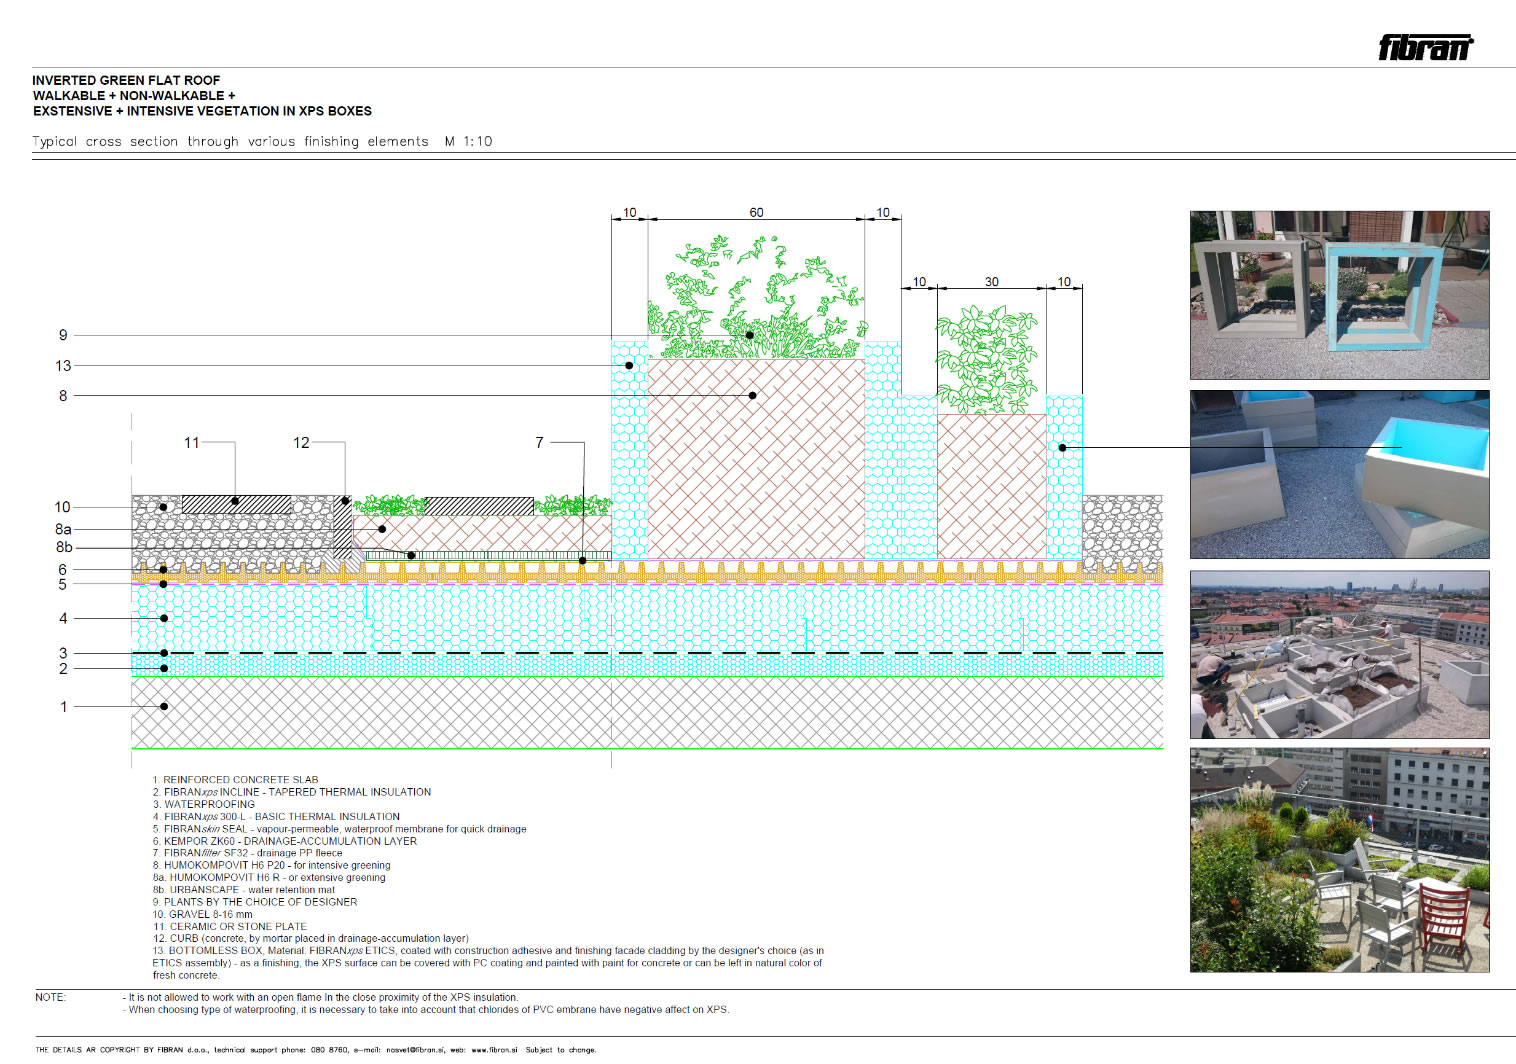Image resolution: width=1516 pixels, height=1064 pixels.
Task: Click callout number 13 on the left
Action: tap(63, 366)
